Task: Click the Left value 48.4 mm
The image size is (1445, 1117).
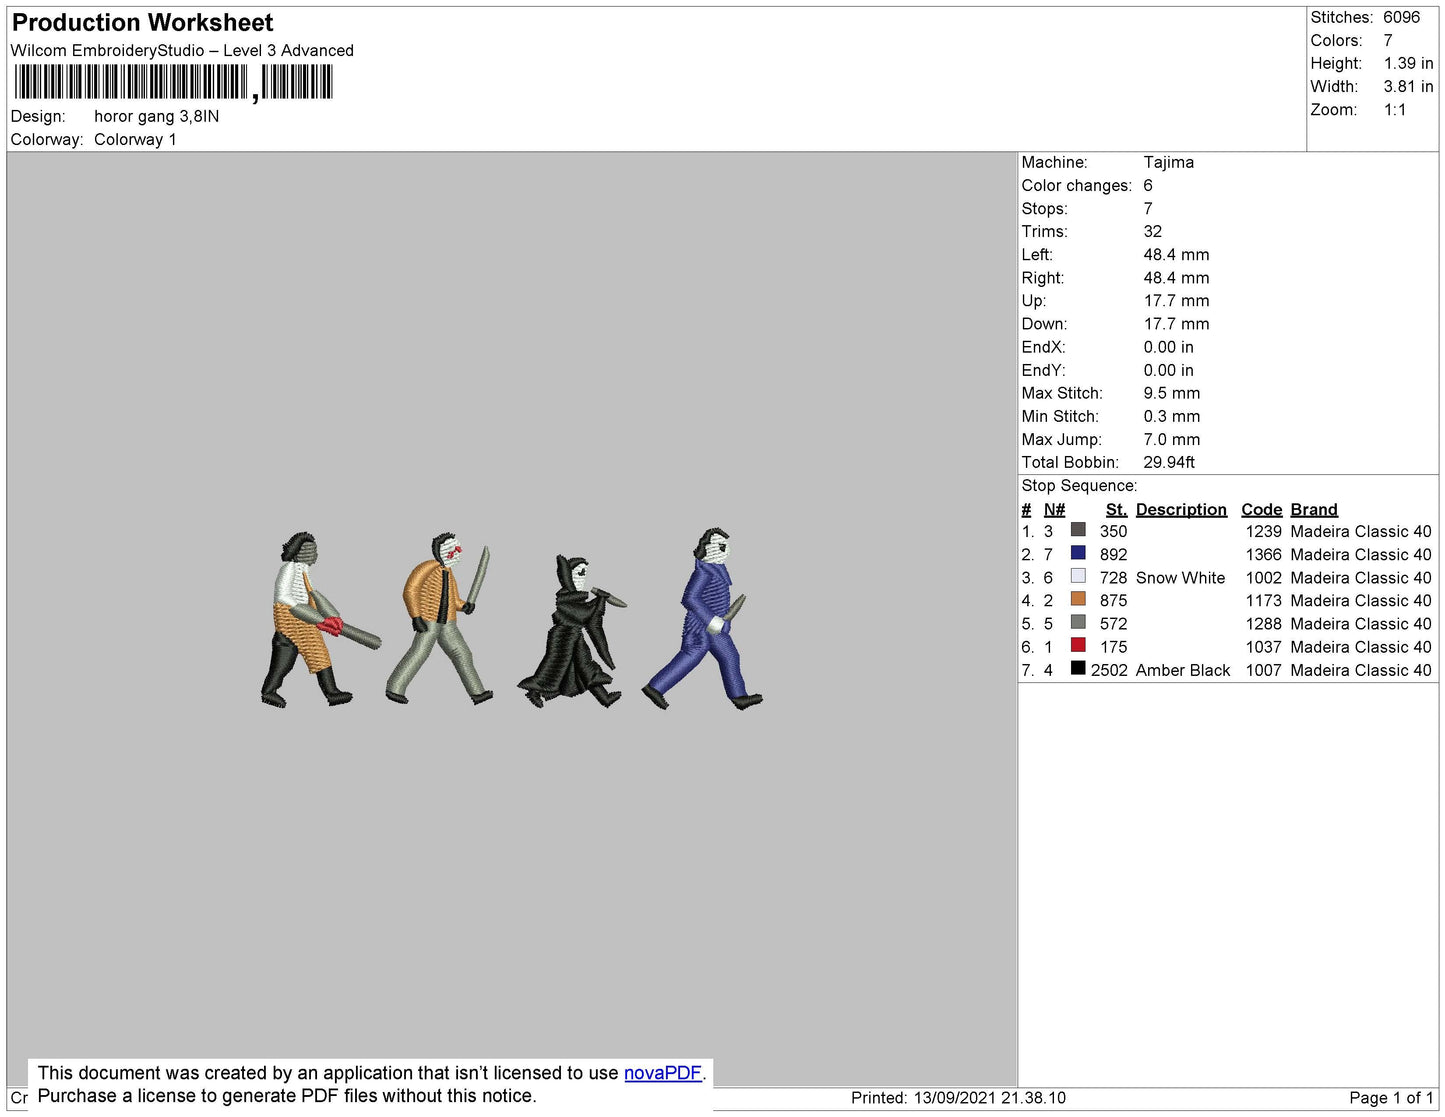Action: 1176,254
